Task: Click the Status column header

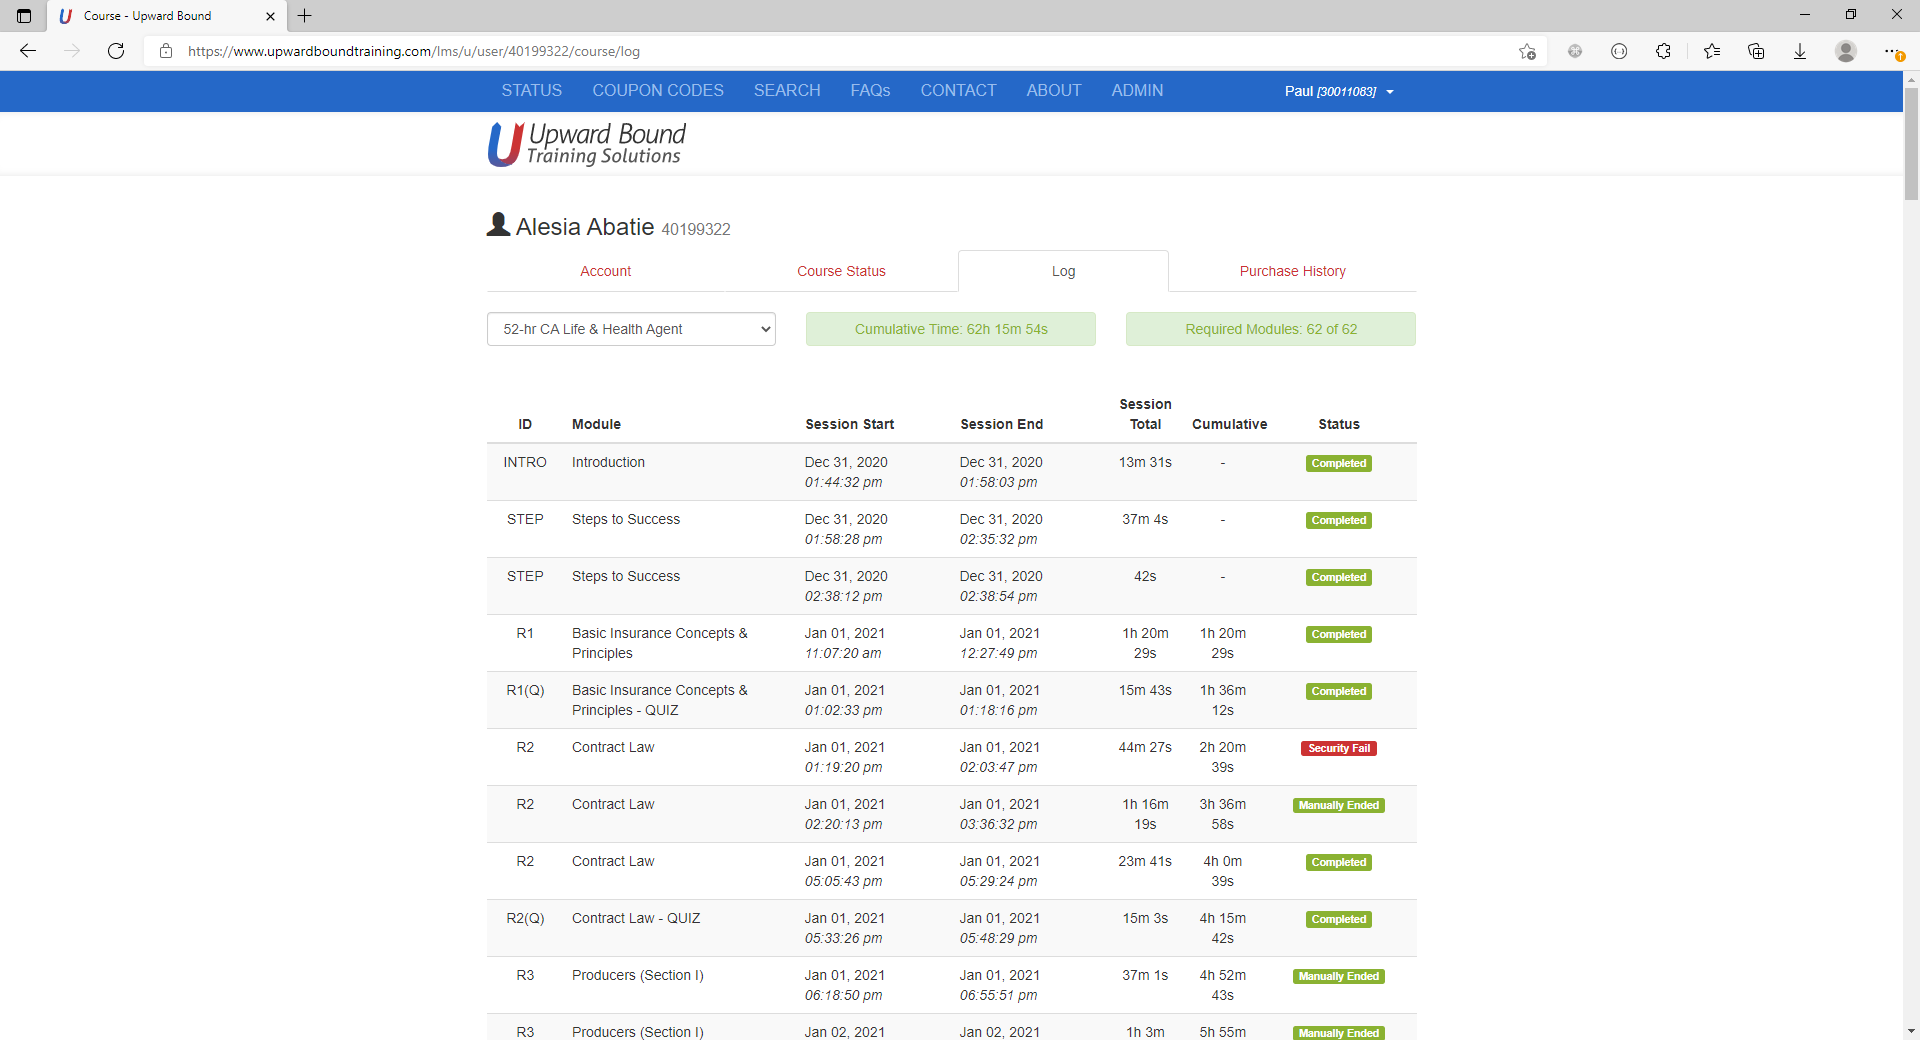Action: 1339,424
